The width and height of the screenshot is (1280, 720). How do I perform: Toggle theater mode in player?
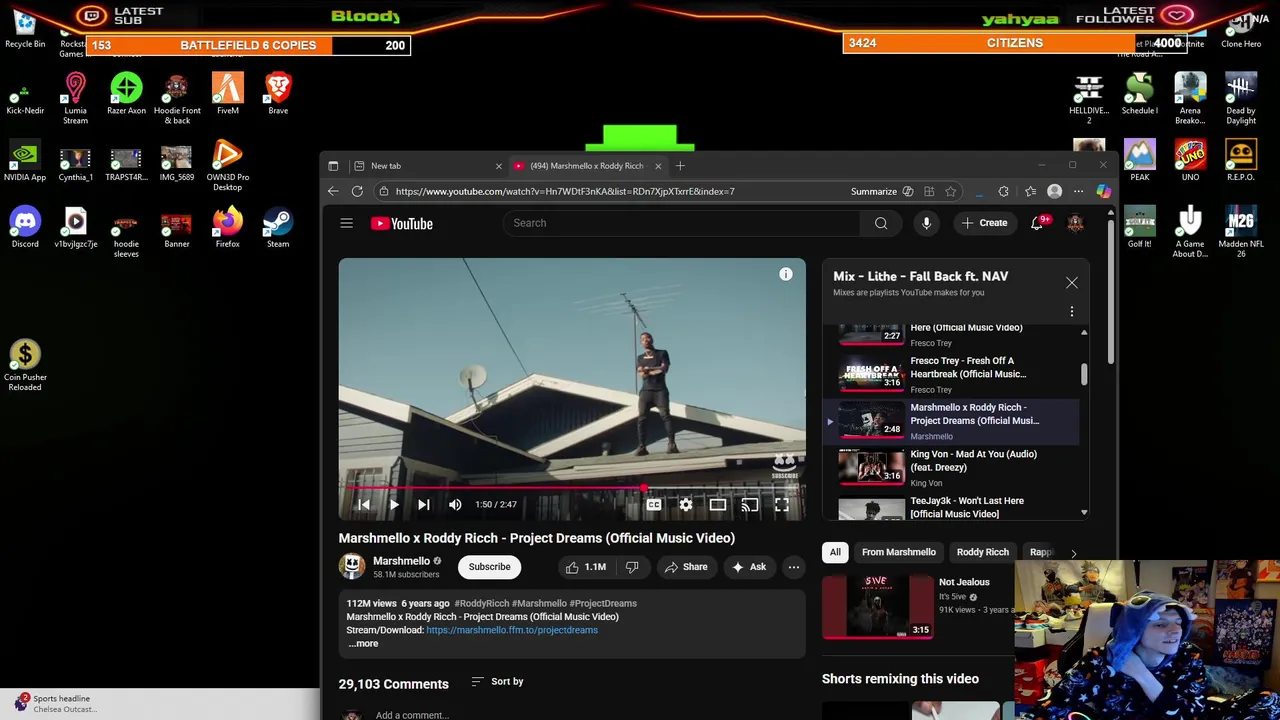pos(717,505)
